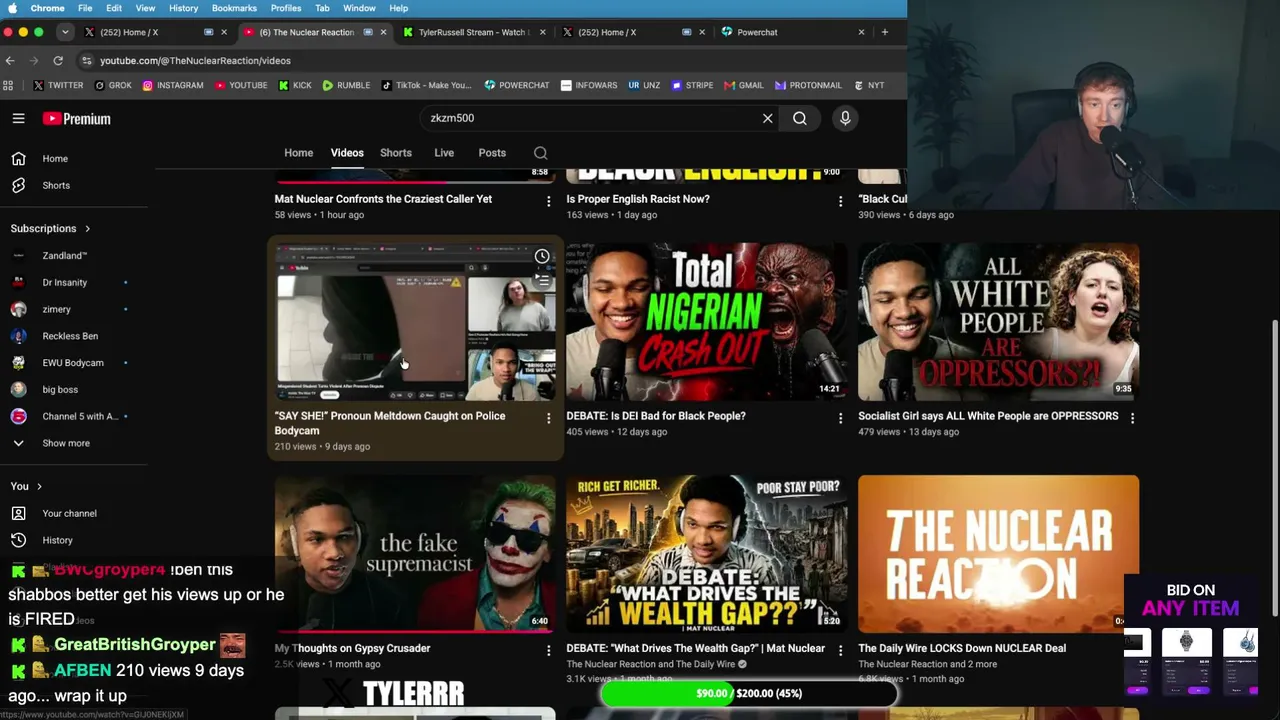Image resolution: width=1280 pixels, height=720 pixels.
Task: Switch to the Powerchat browser tab
Action: point(792,32)
